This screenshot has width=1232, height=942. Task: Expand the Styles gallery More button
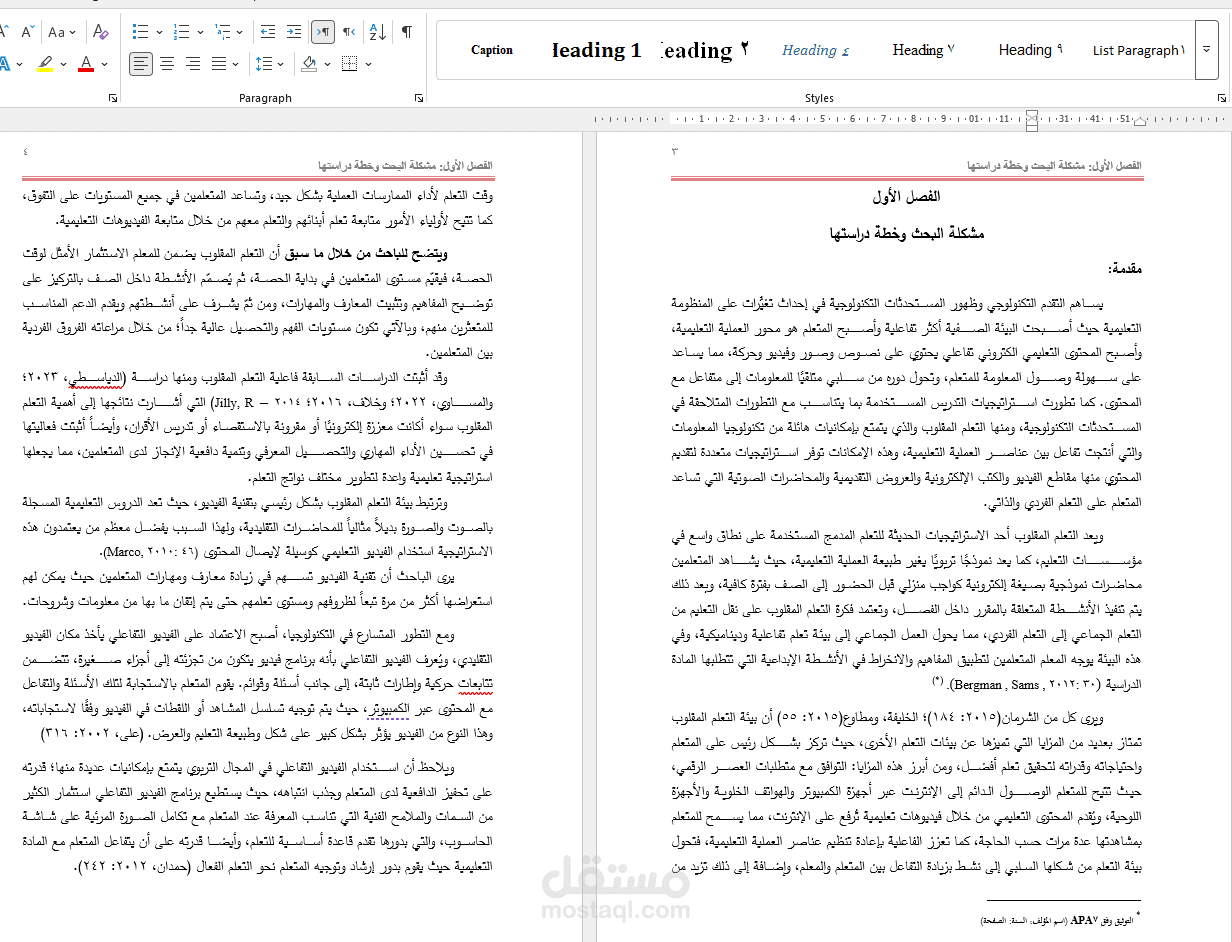tap(1207, 50)
